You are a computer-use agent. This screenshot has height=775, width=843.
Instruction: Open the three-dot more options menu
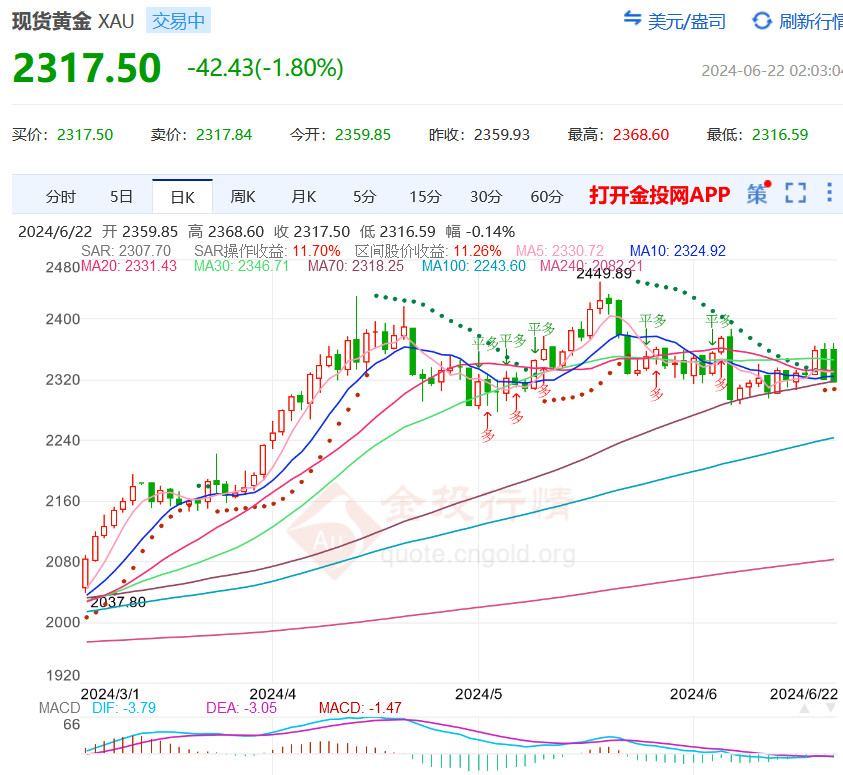tap(829, 194)
